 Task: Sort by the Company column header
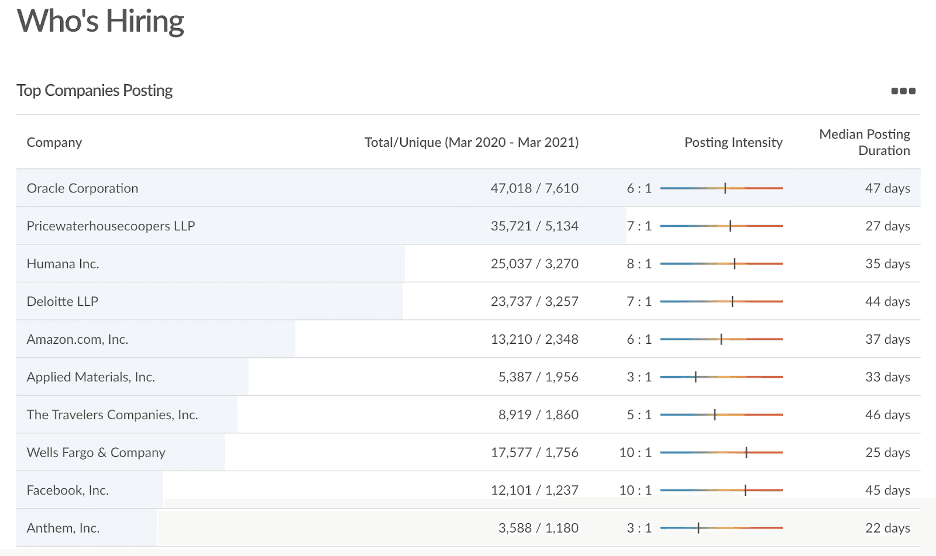[x=54, y=142]
